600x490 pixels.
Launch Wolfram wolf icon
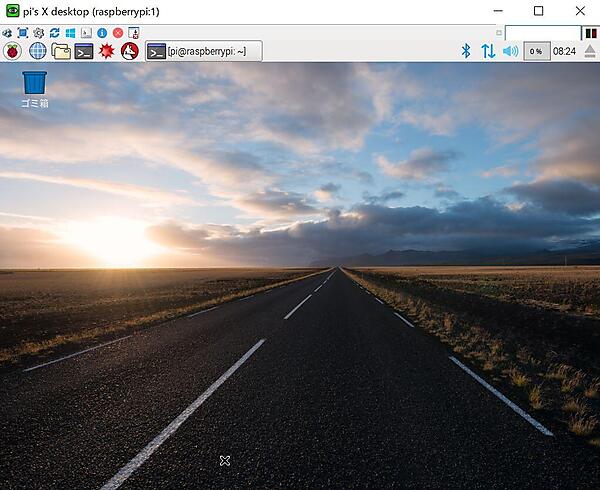tap(130, 51)
